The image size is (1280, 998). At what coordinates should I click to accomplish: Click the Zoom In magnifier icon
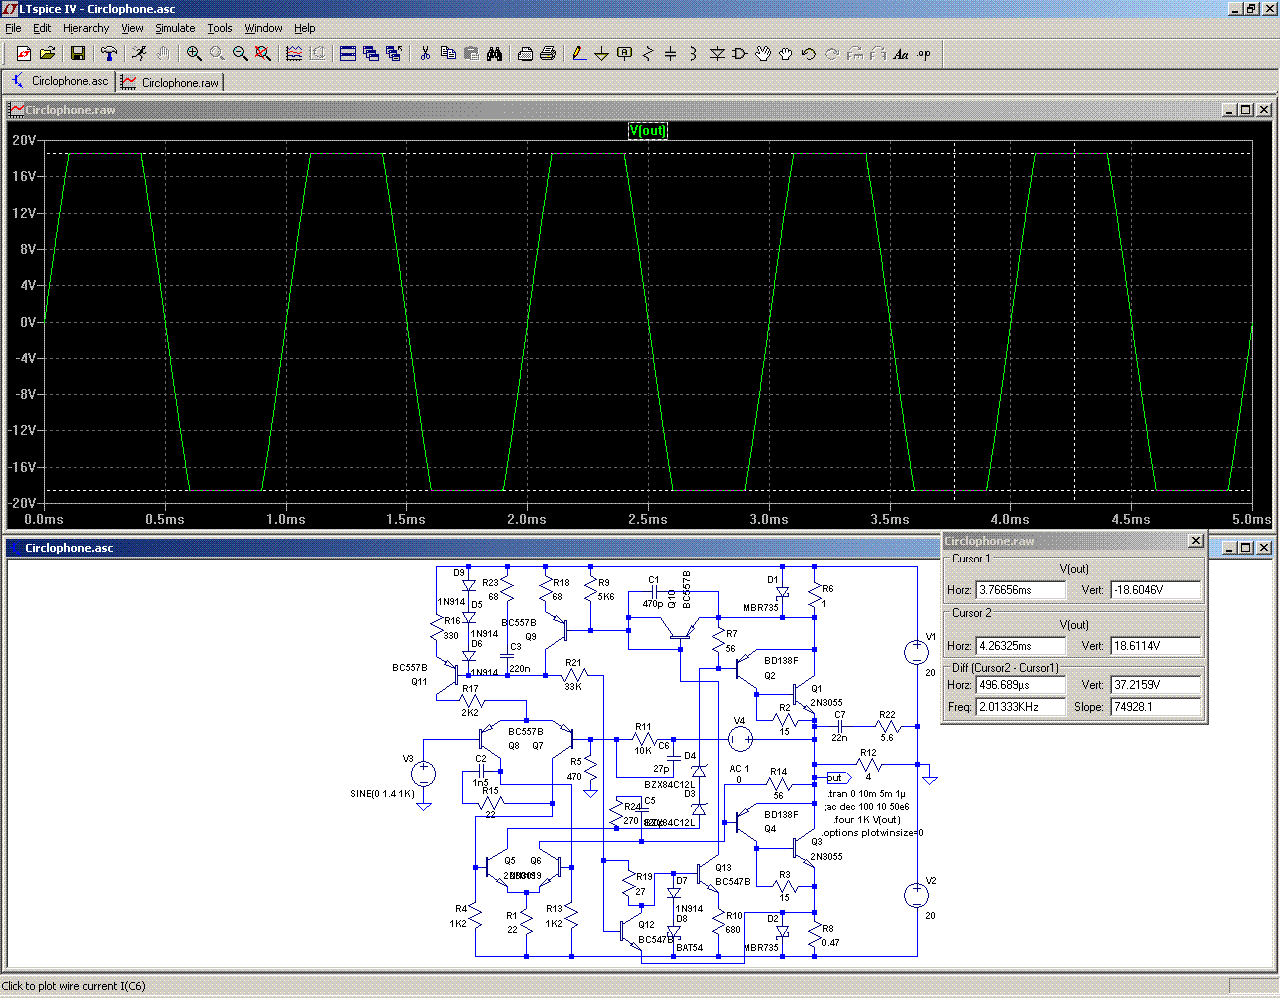pyautogui.click(x=194, y=54)
